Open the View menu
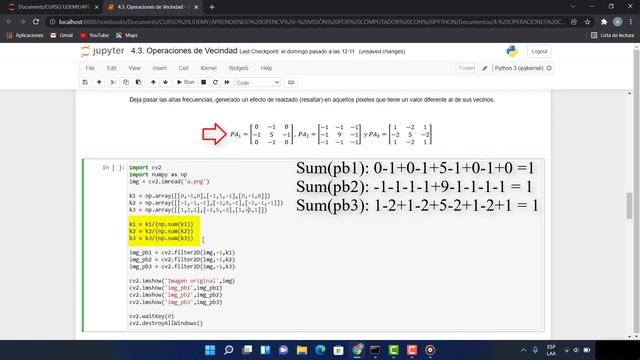The width and height of the screenshot is (640, 360). click(134, 68)
